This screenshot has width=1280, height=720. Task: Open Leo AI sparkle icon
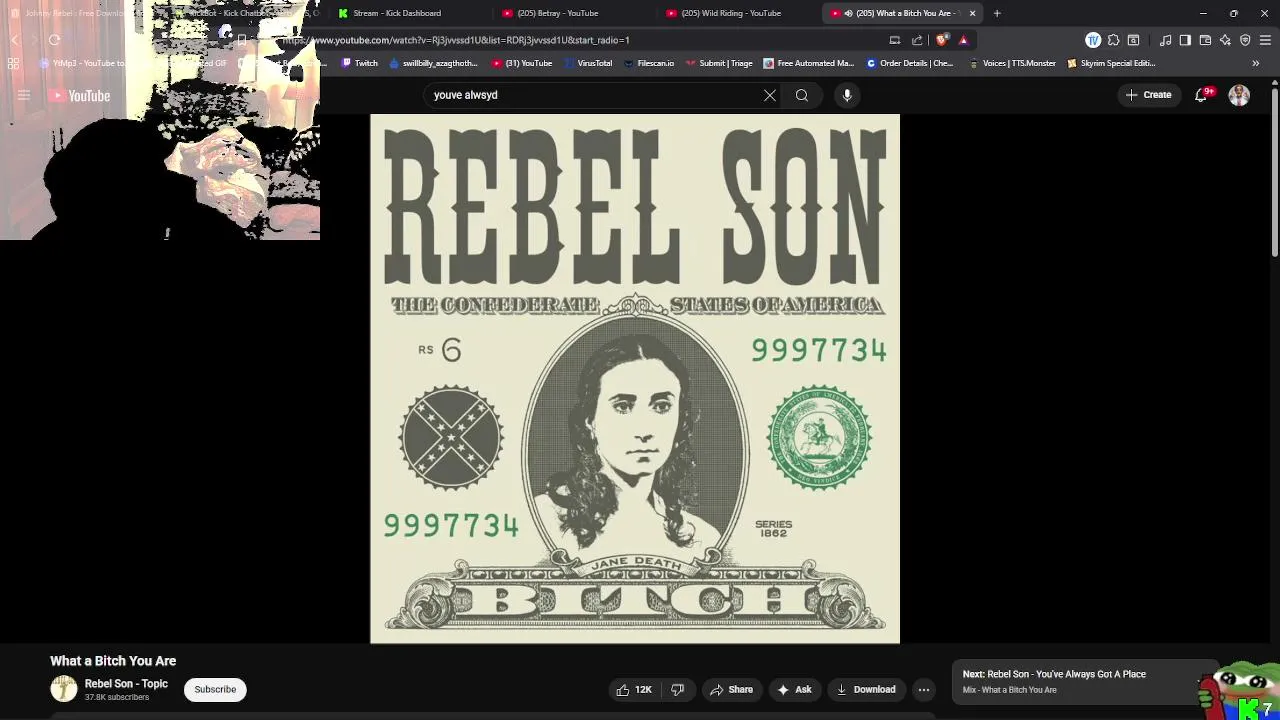coord(1225,40)
